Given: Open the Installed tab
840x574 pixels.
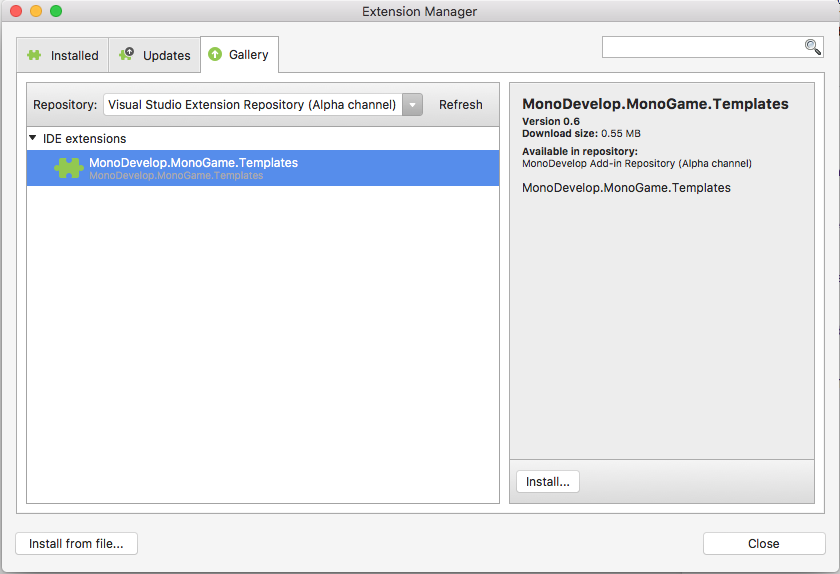Looking at the screenshot, I should click(x=63, y=55).
